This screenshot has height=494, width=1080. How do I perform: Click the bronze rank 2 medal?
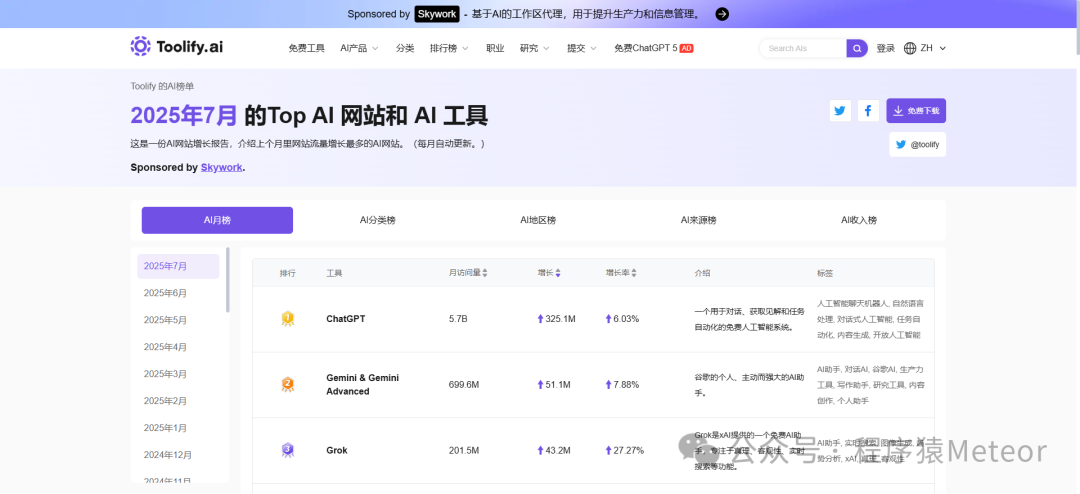coord(288,384)
